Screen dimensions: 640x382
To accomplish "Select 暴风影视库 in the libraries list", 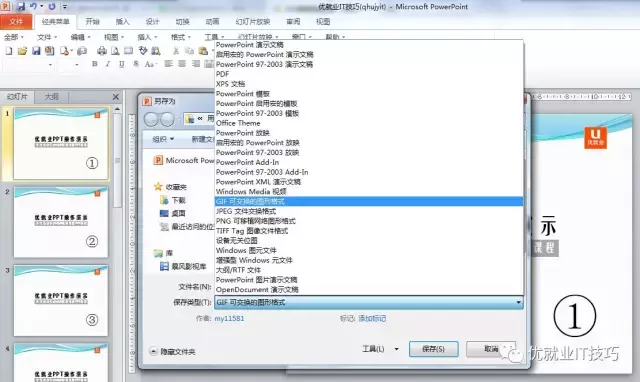I will coord(183,267).
